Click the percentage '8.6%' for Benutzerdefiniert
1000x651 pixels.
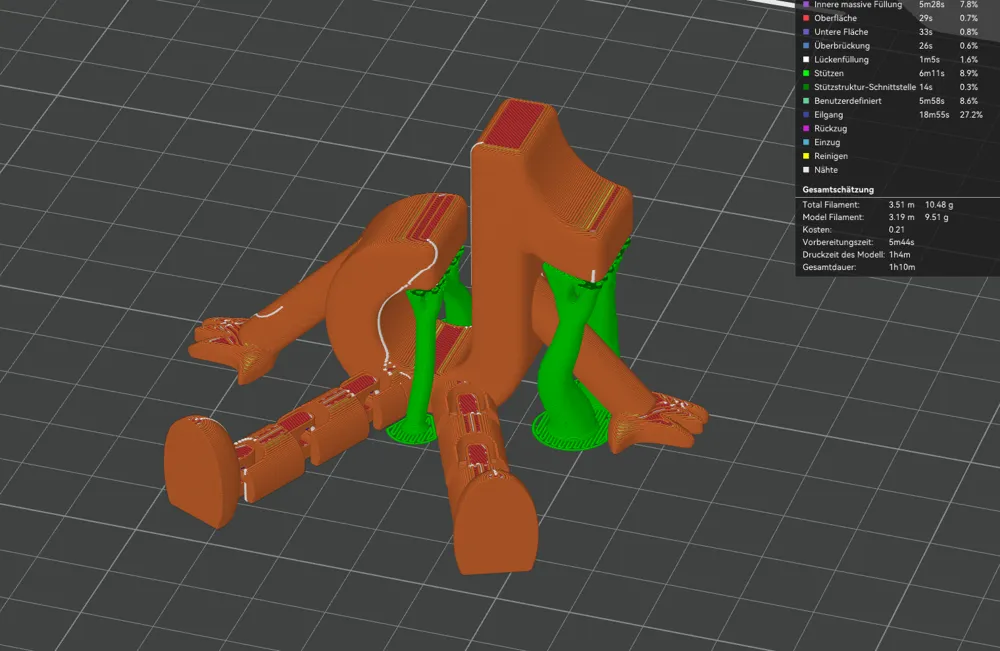[969, 101]
